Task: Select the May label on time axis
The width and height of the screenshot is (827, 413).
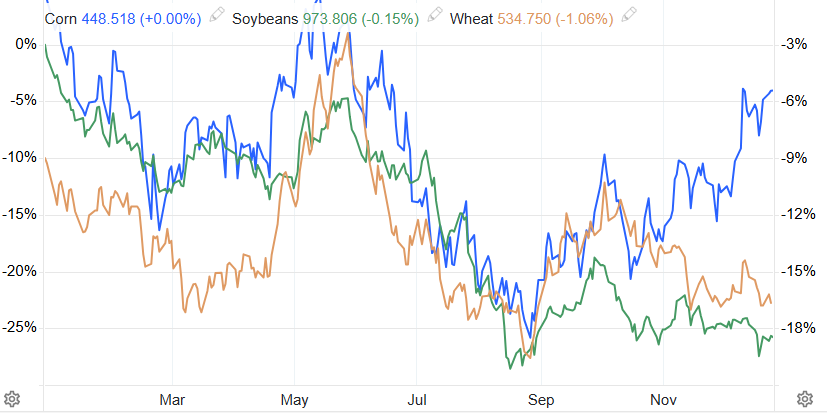Action: (x=294, y=398)
